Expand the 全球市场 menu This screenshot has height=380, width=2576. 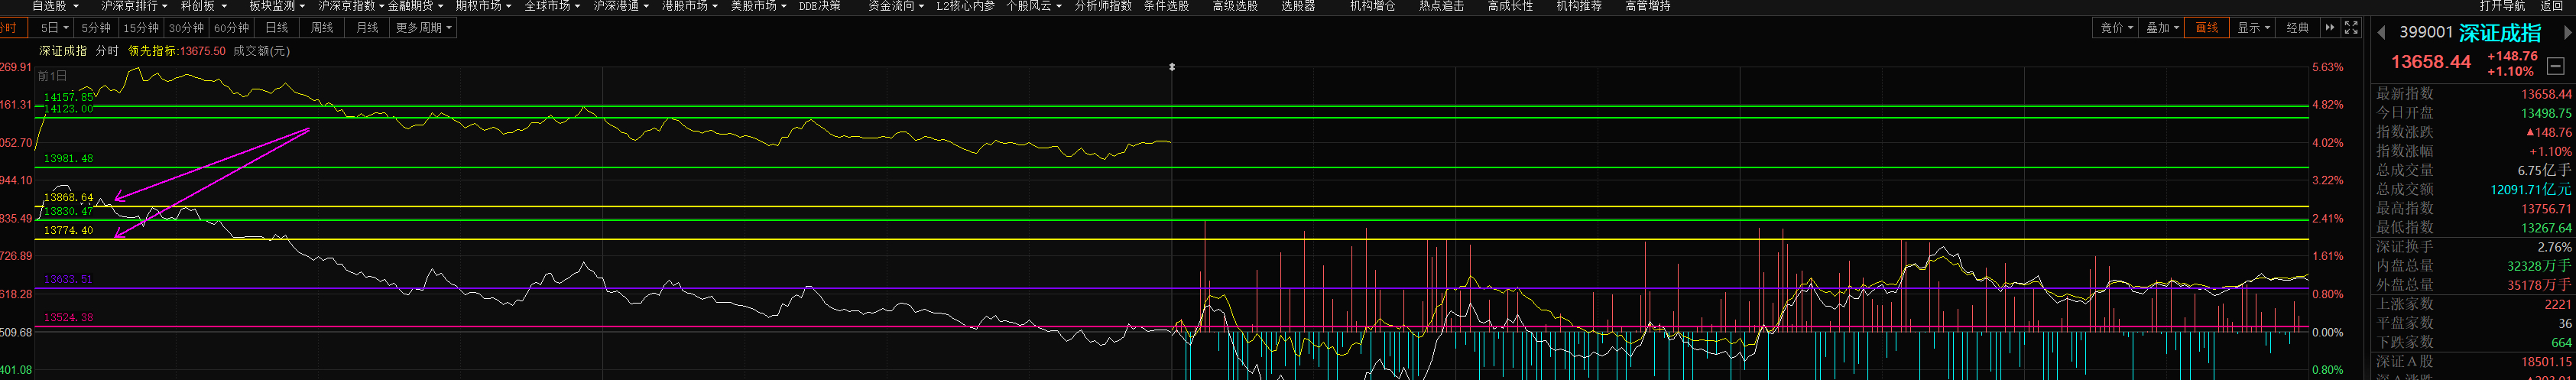click(x=553, y=6)
